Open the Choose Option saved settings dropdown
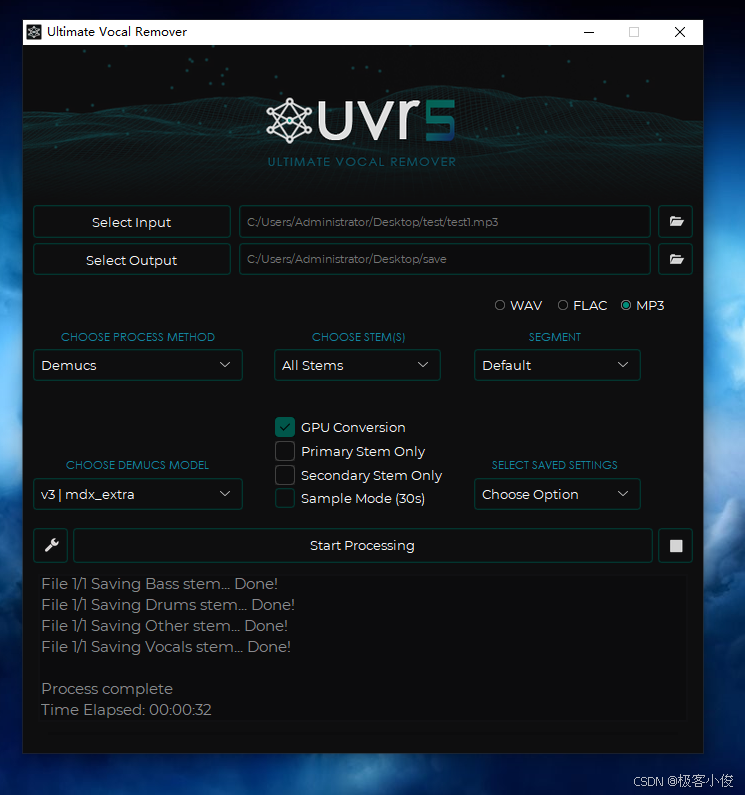Image resolution: width=745 pixels, height=795 pixels. tap(557, 494)
